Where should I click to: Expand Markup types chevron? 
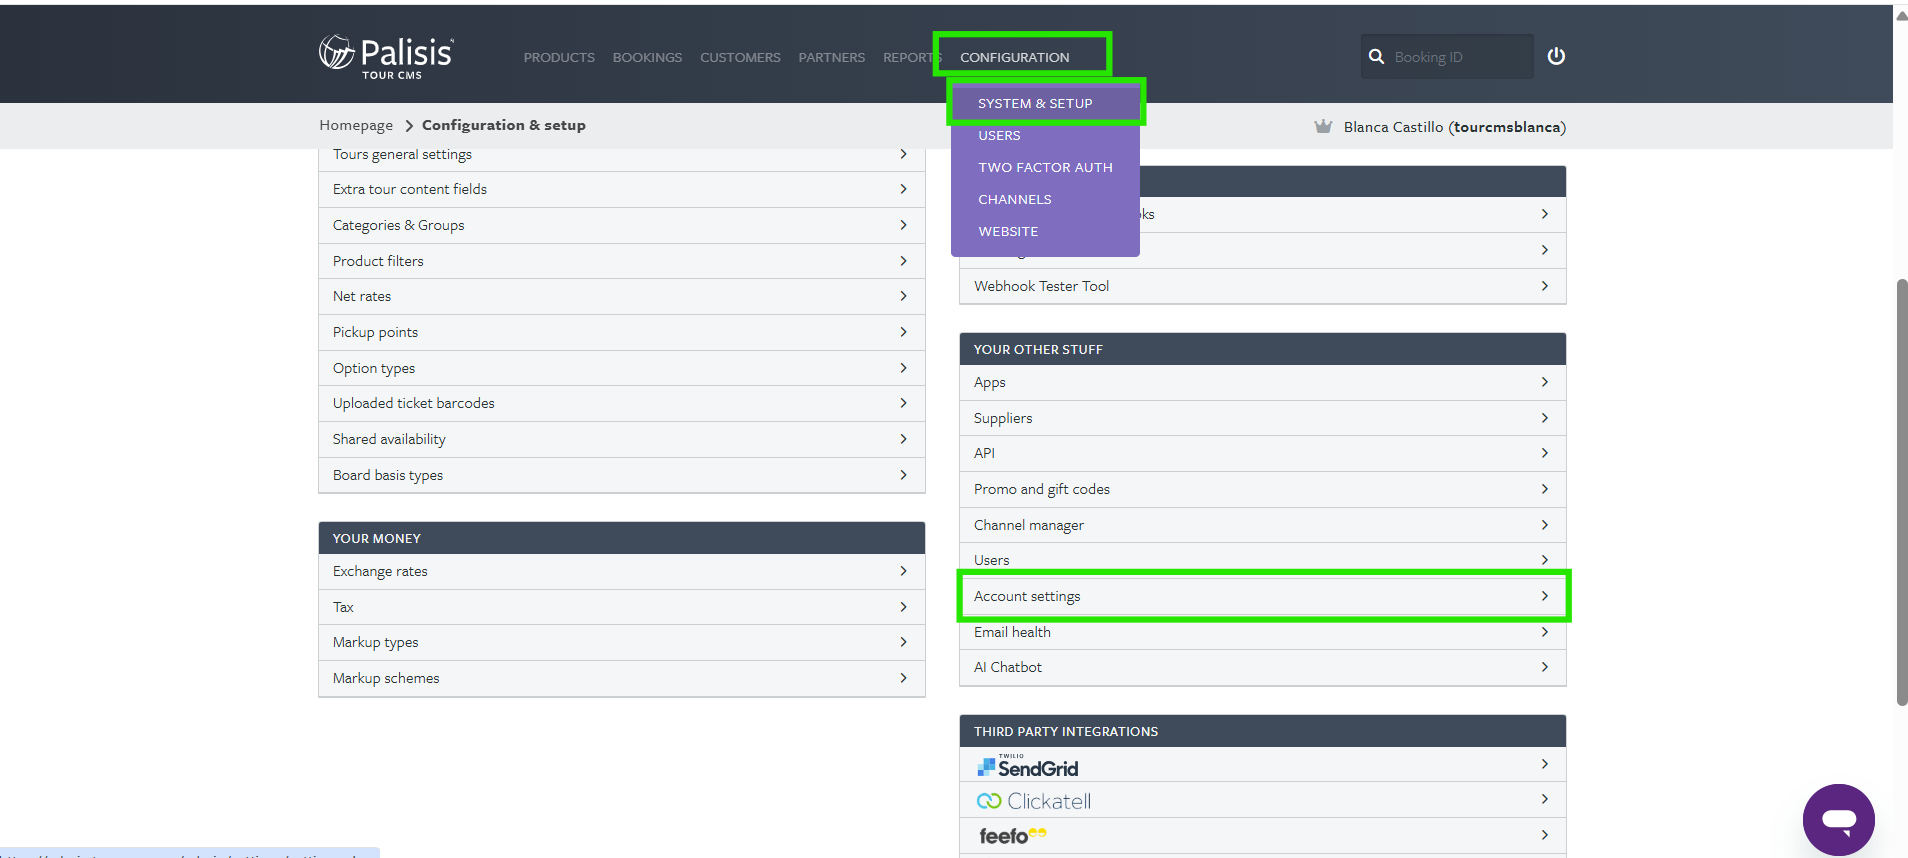903,642
